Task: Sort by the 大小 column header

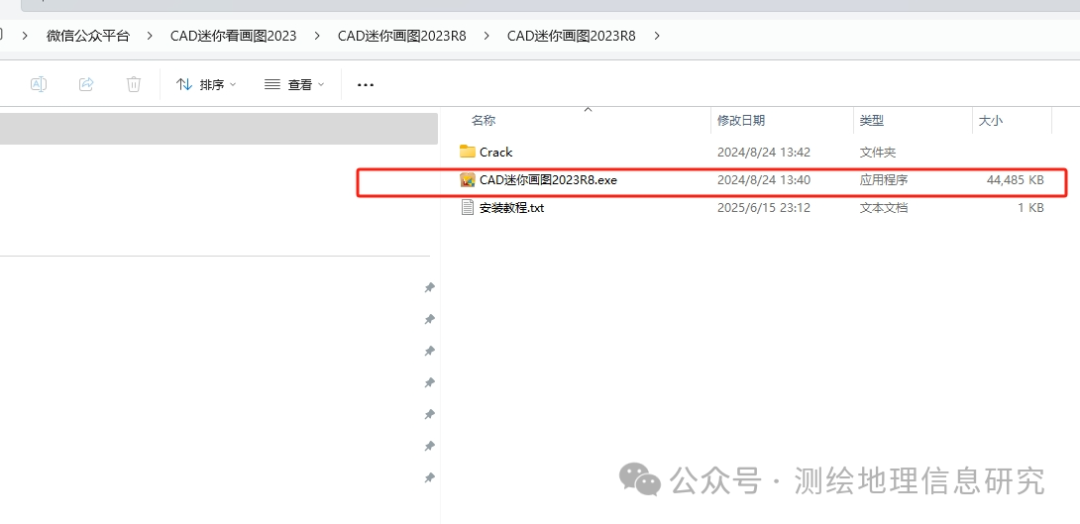Action: click(x=990, y=120)
